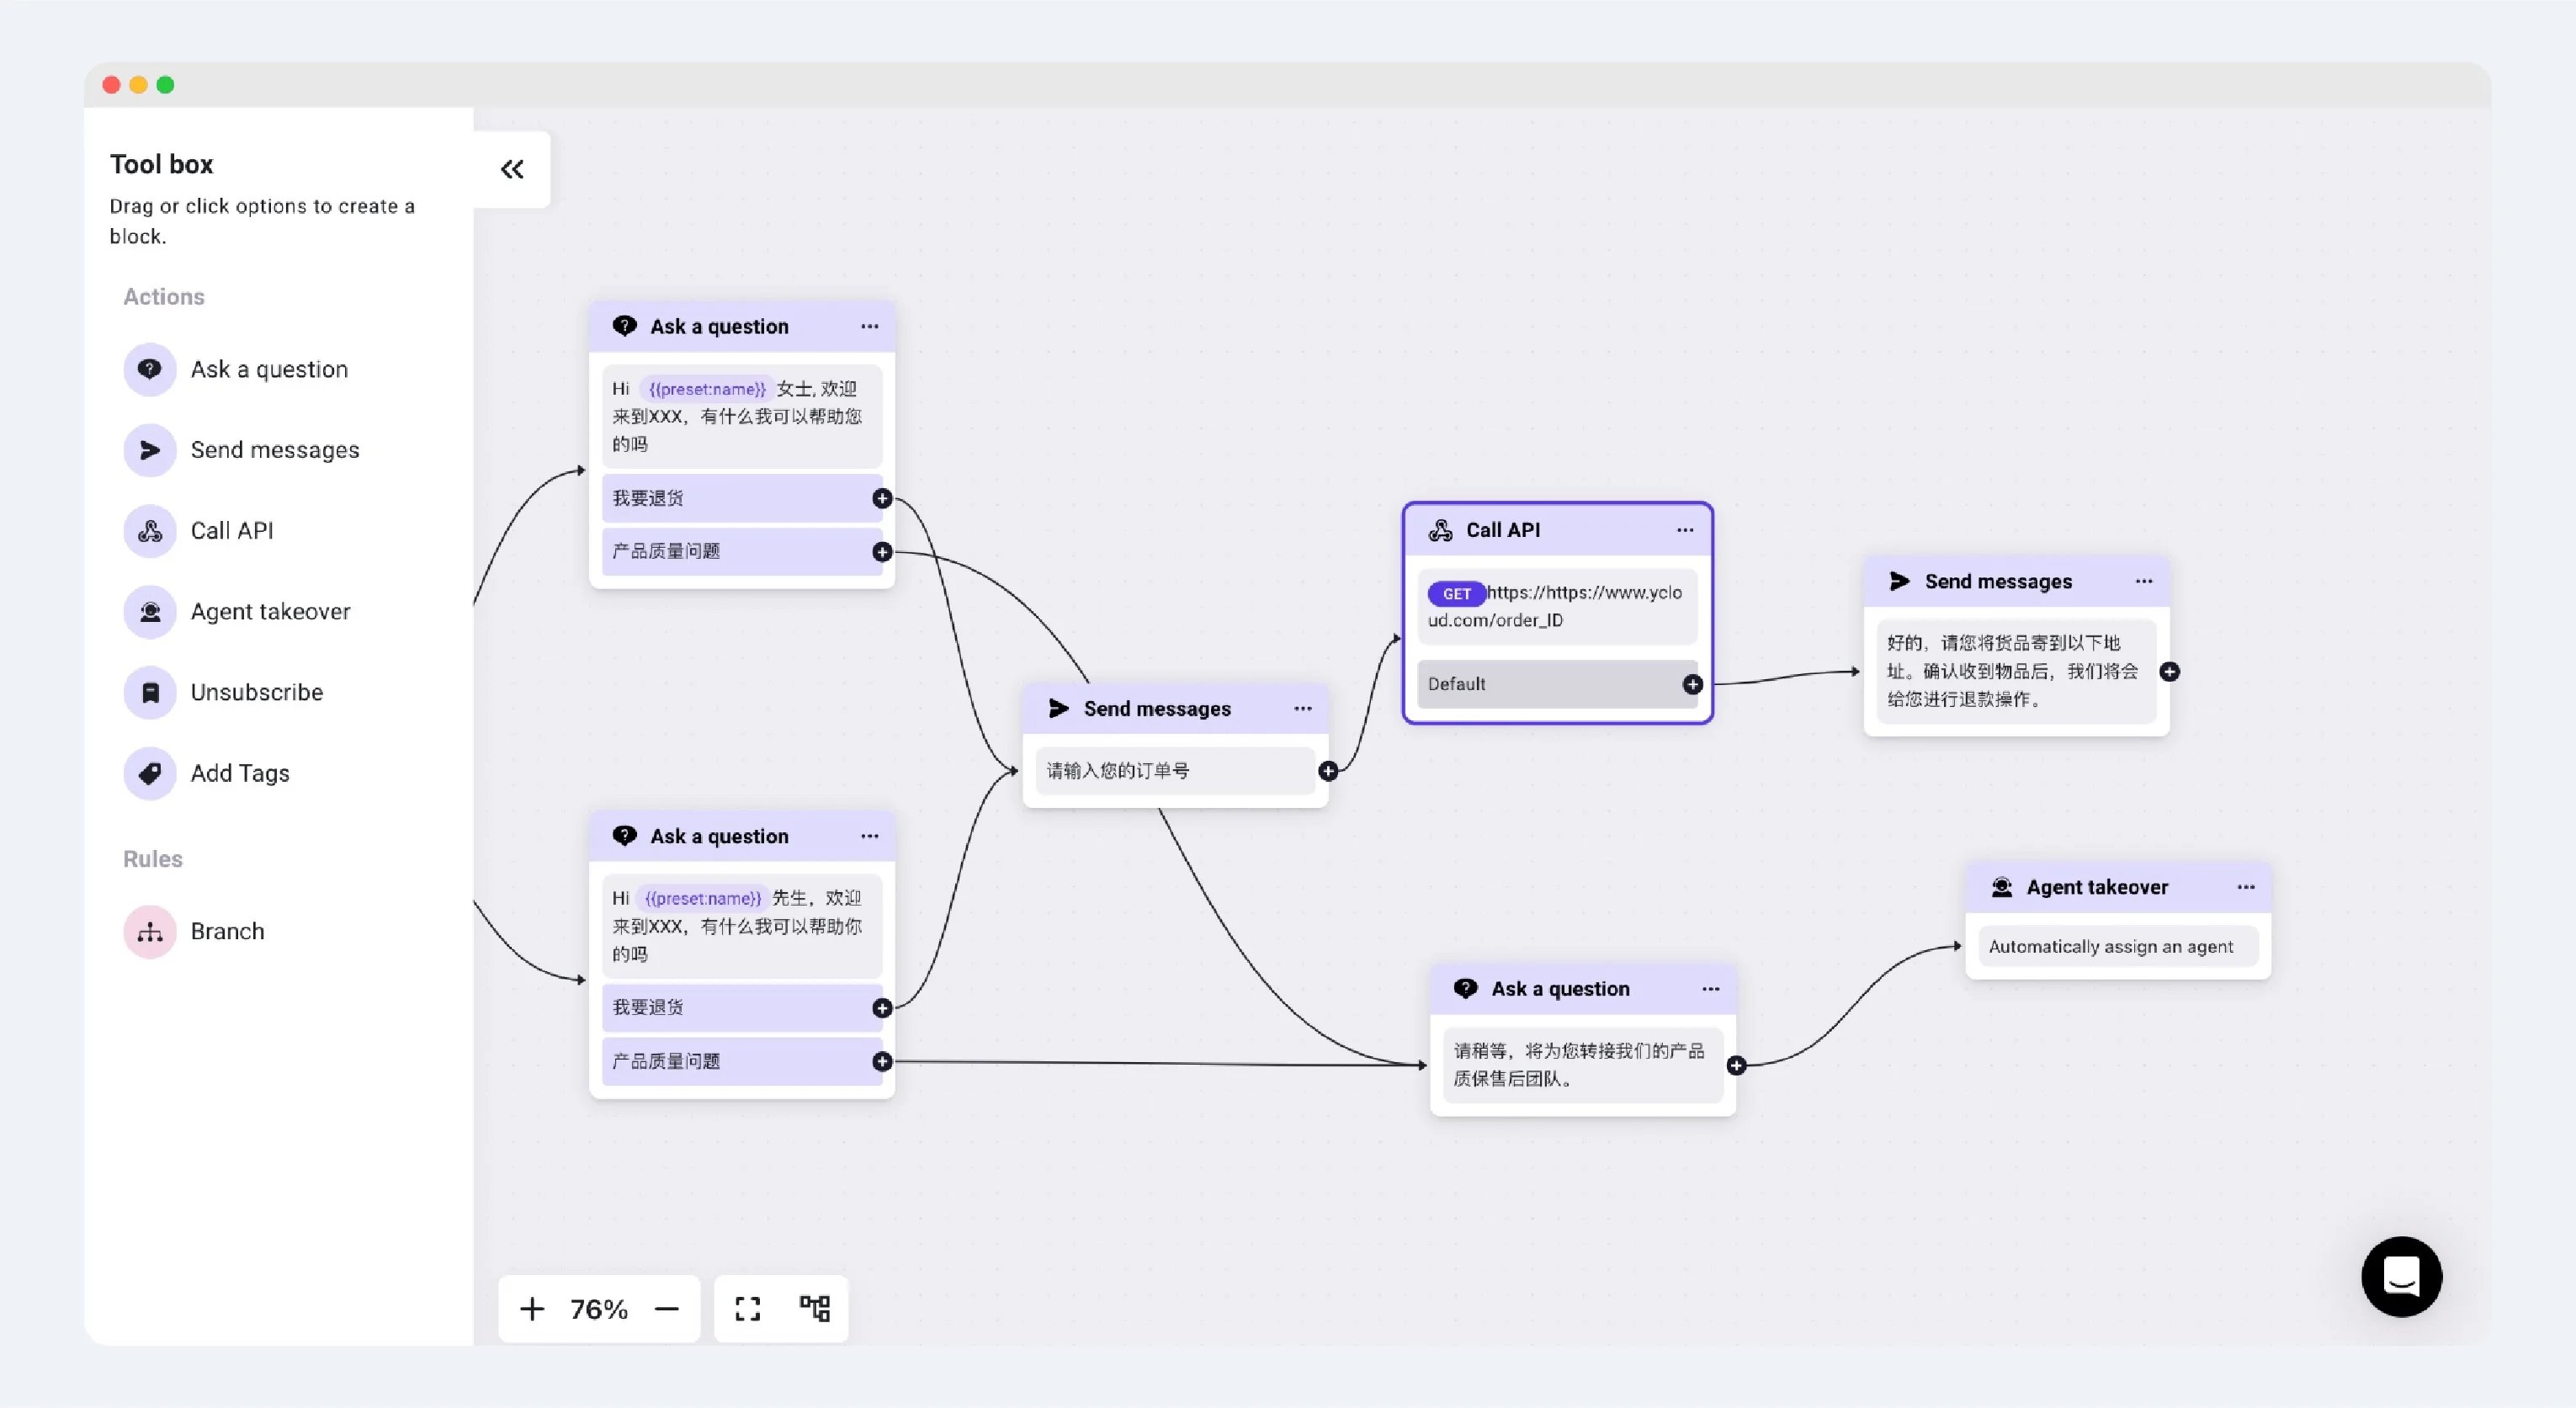Zoom in with the plus button
This screenshot has height=1408, width=2576.
pos(532,1309)
